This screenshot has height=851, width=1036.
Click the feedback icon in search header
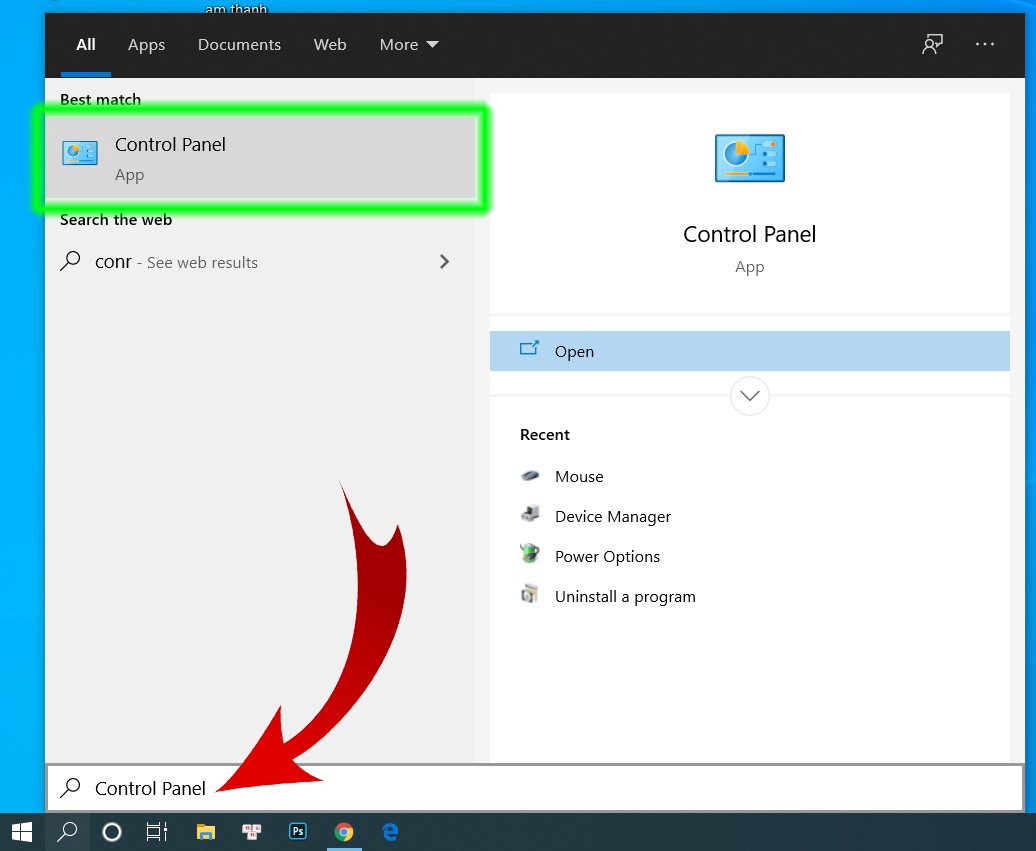(932, 44)
